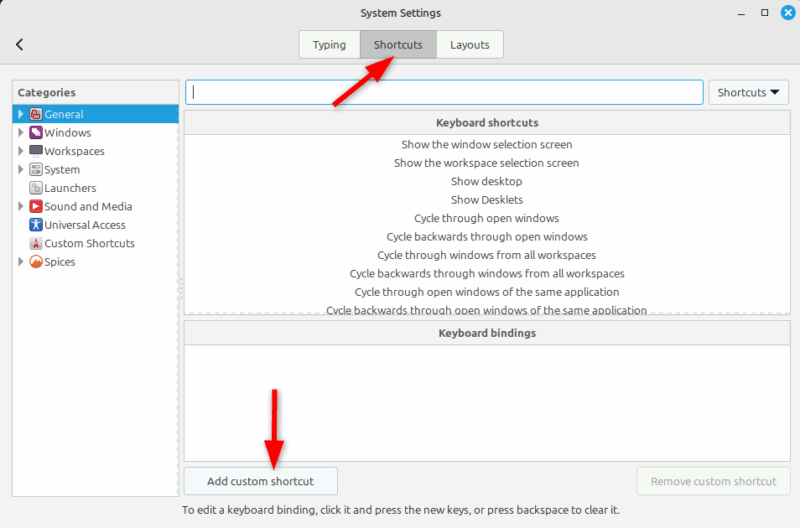Click the Keyboard shortcuts column header
800x528 pixels.
(x=487, y=122)
